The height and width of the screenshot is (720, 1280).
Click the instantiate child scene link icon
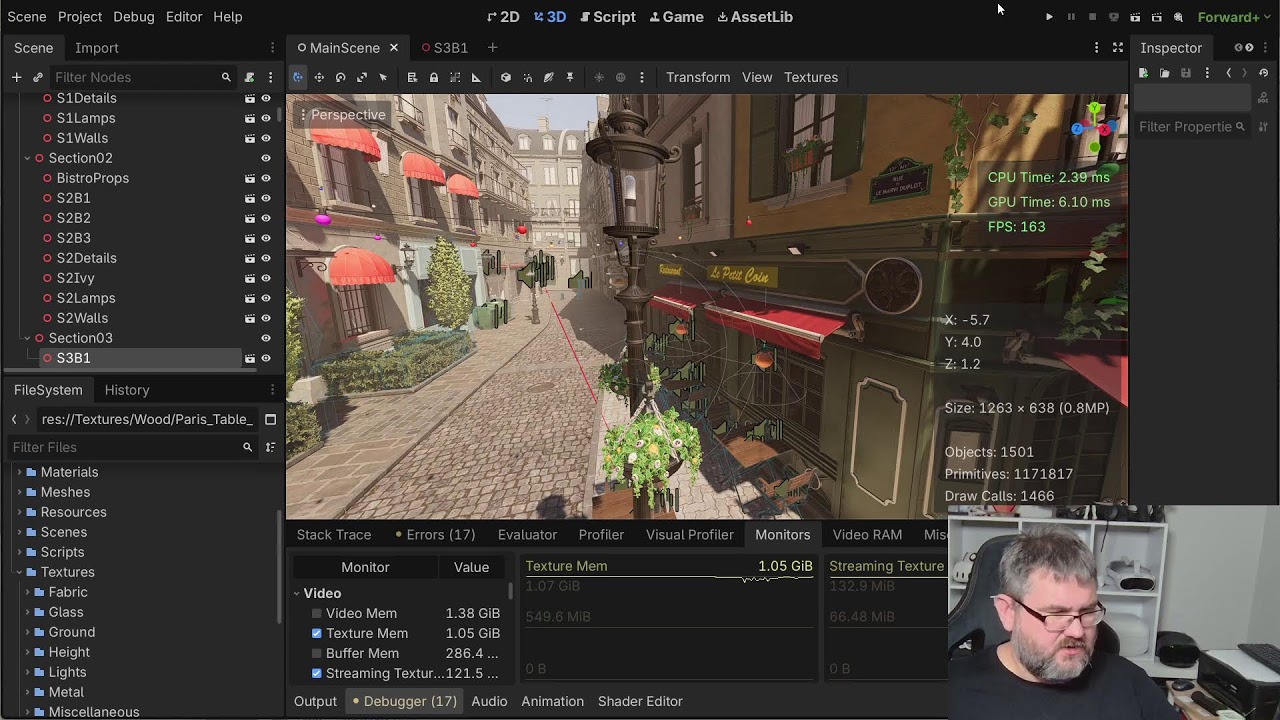point(38,77)
